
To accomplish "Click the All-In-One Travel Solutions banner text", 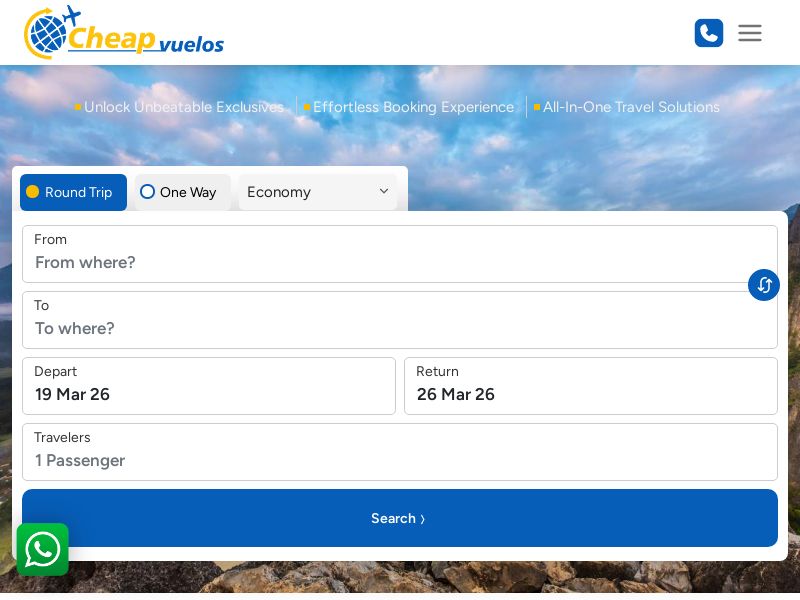I will pyautogui.click(x=631, y=107).
